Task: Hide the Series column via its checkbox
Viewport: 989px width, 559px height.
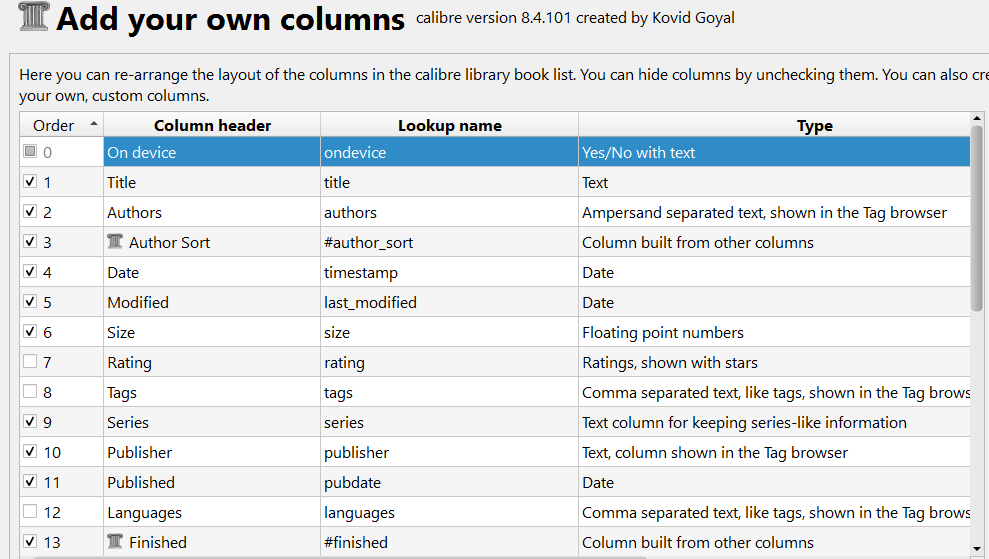Action: click(x=30, y=421)
